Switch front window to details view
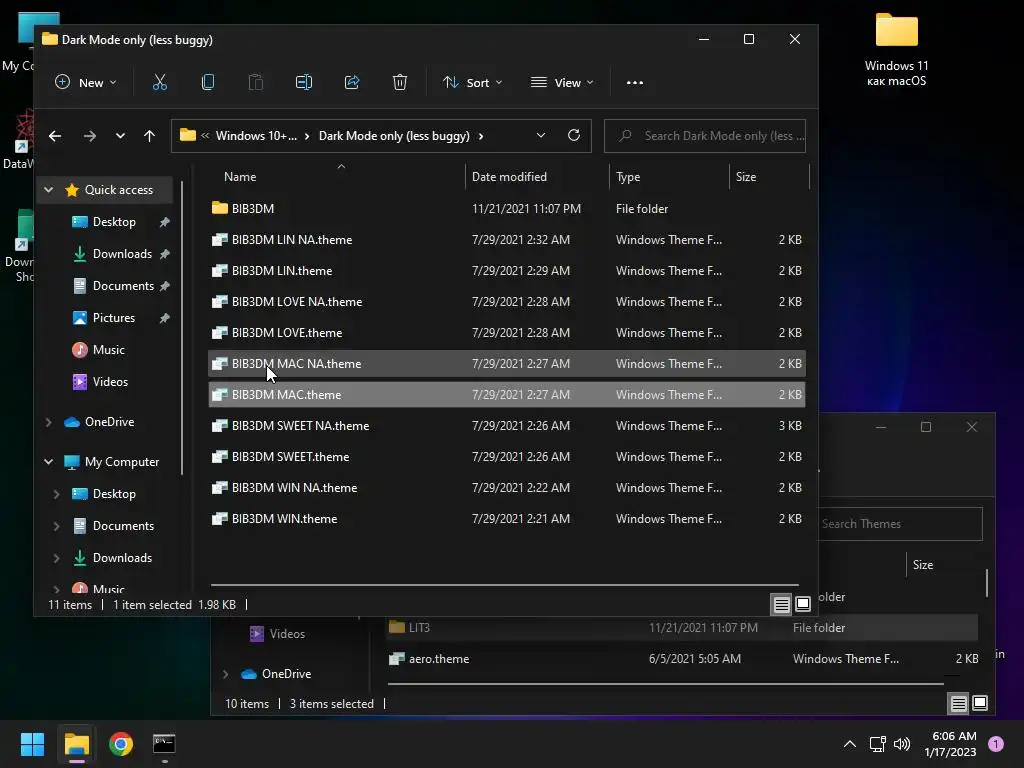The width and height of the screenshot is (1024, 768). coord(782,605)
